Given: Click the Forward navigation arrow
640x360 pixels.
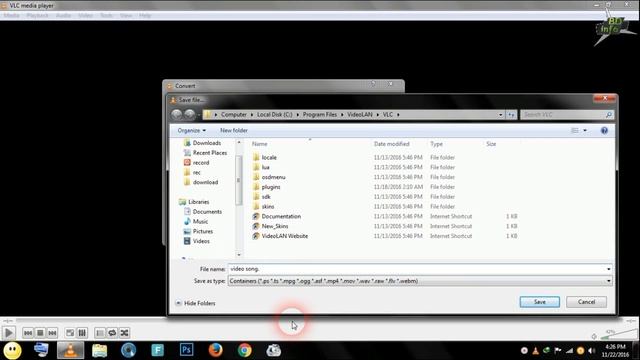Looking at the screenshot, I should click(x=190, y=115).
